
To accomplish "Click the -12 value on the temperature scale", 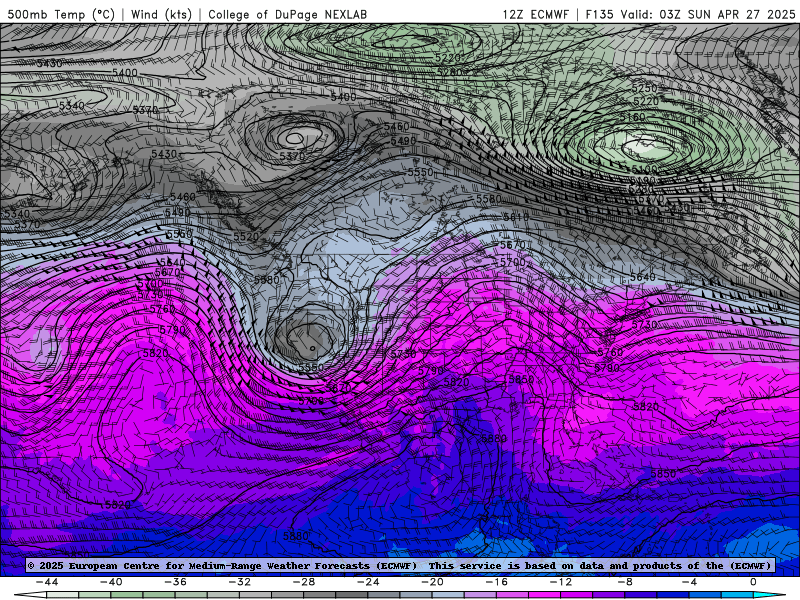I will click(561, 582).
